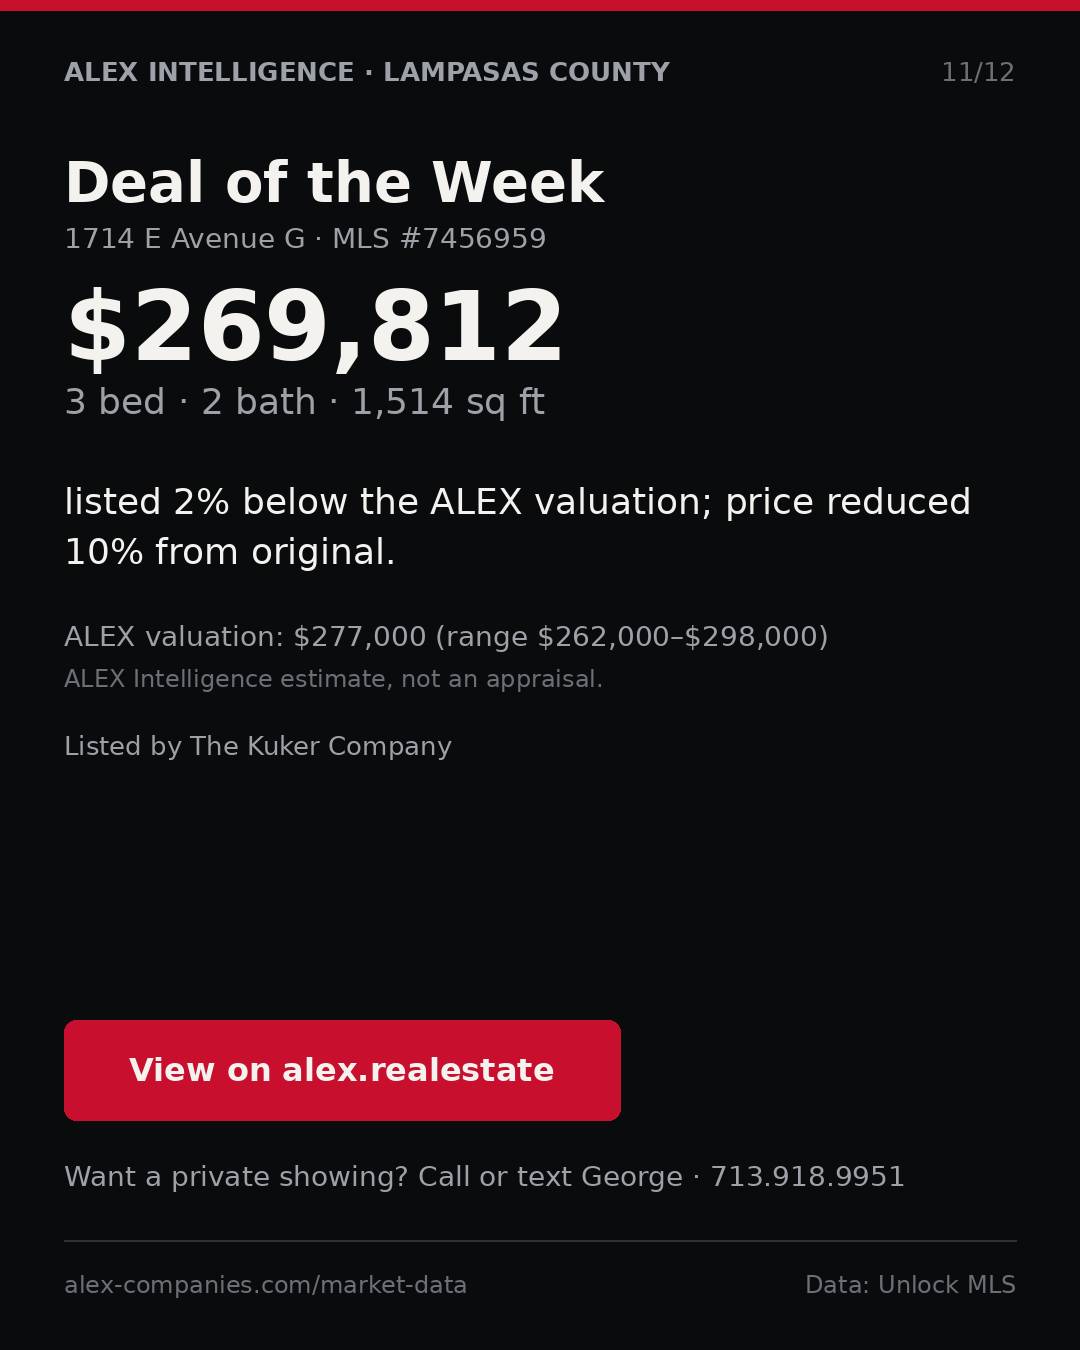This screenshot has height=1350, width=1080.
Task: Click the ALEX Intelligence Lampasas County header
Action: [367, 73]
